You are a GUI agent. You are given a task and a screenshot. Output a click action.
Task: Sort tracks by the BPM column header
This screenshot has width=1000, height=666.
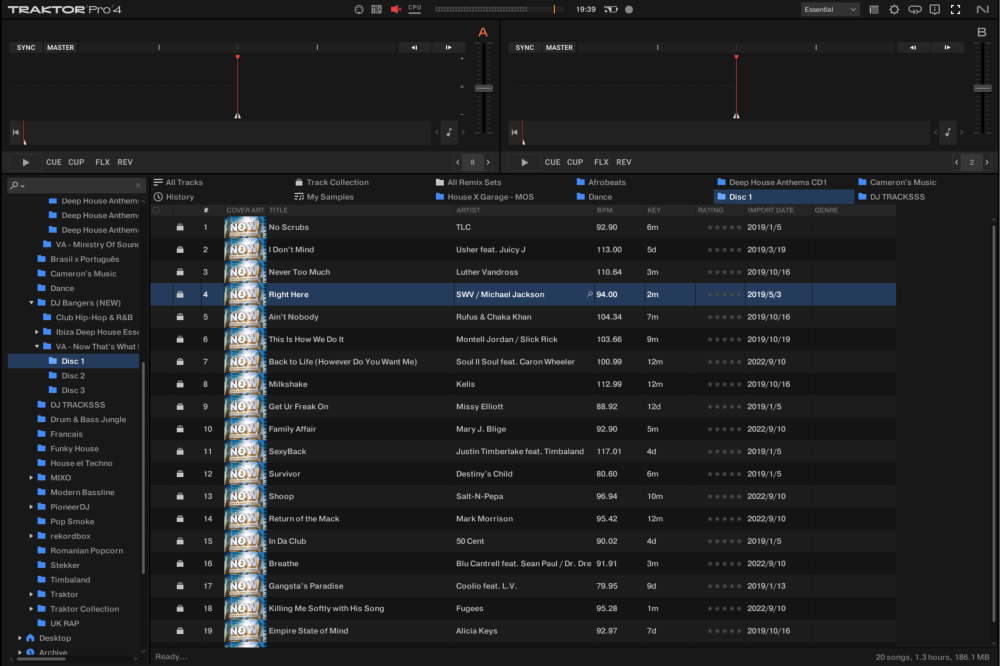(605, 211)
